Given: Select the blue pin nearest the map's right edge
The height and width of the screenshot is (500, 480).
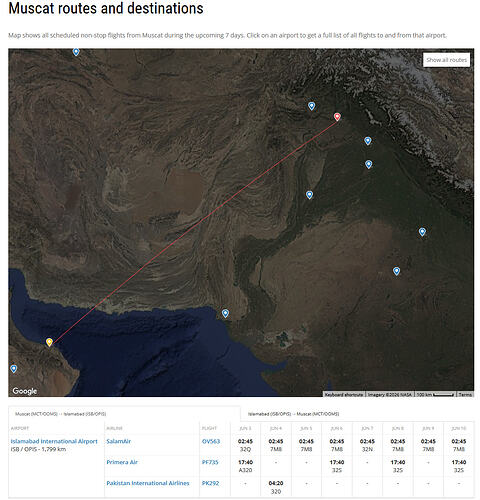Looking at the screenshot, I should (x=422, y=232).
